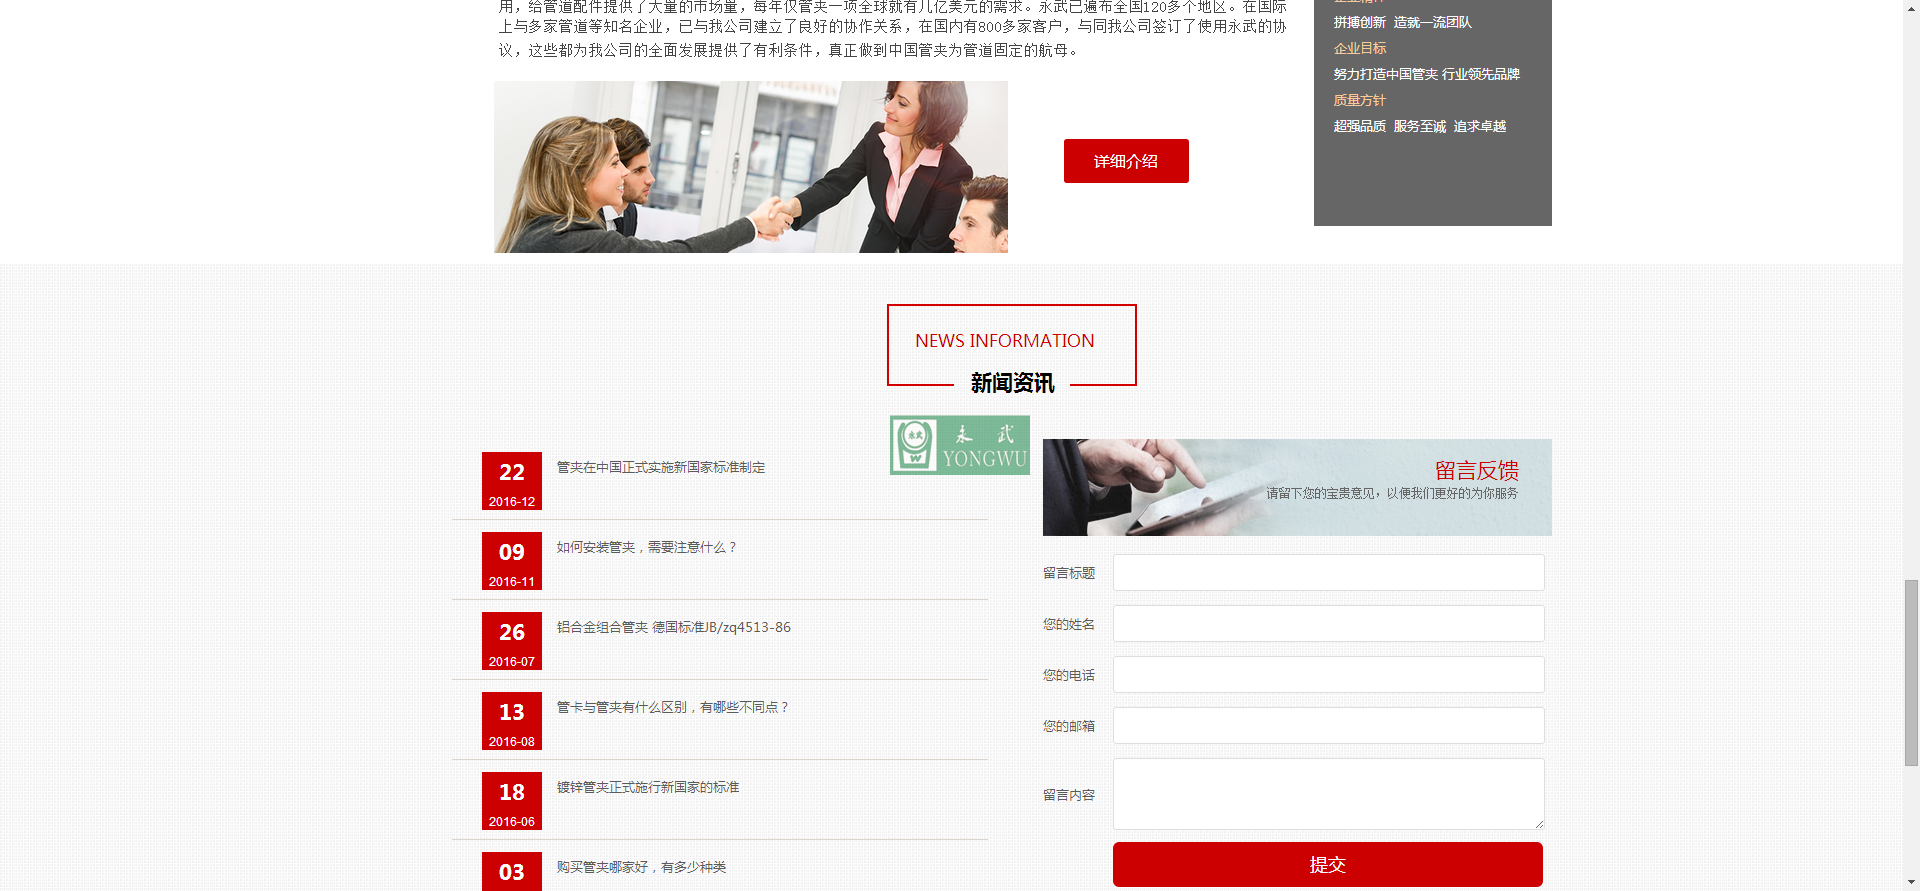Click the 您的姓名 field label
This screenshot has width=1920, height=891.
pos(1069,624)
